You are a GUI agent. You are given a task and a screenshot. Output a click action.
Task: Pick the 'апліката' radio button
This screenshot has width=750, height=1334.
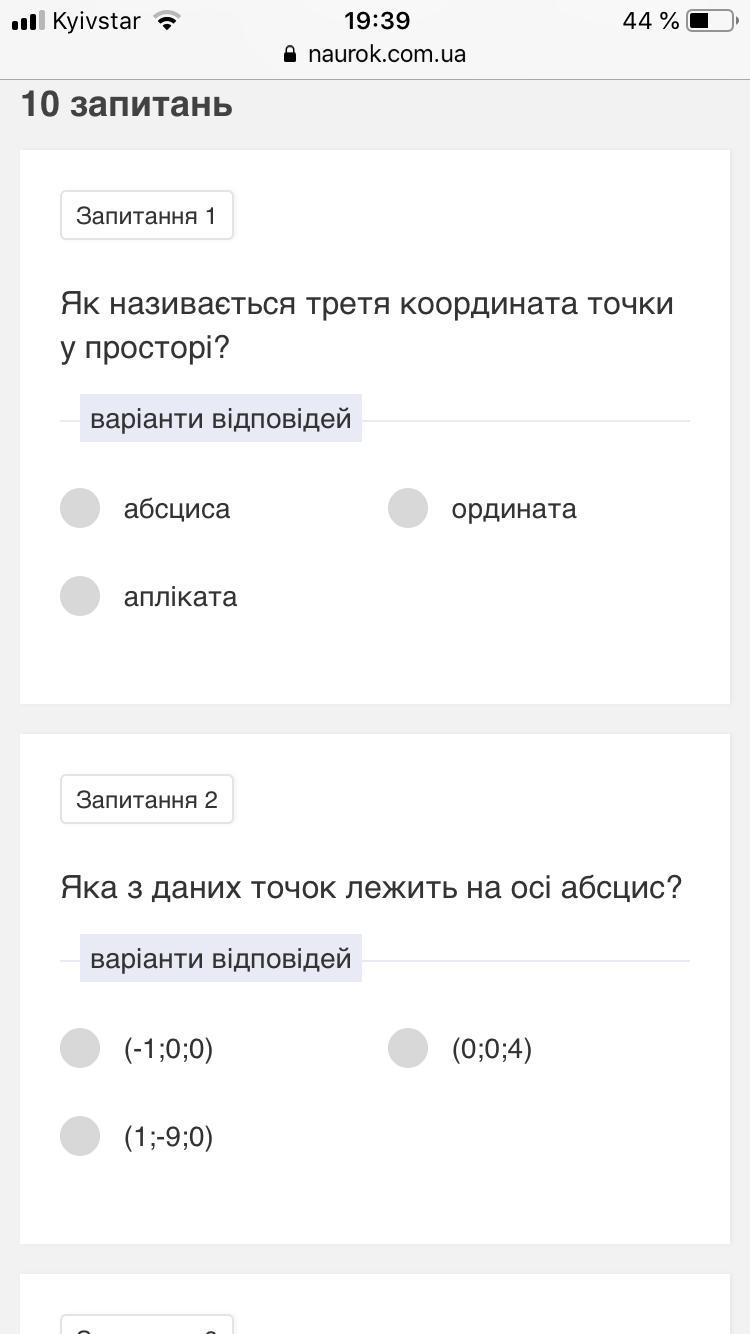[x=80, y=596]
